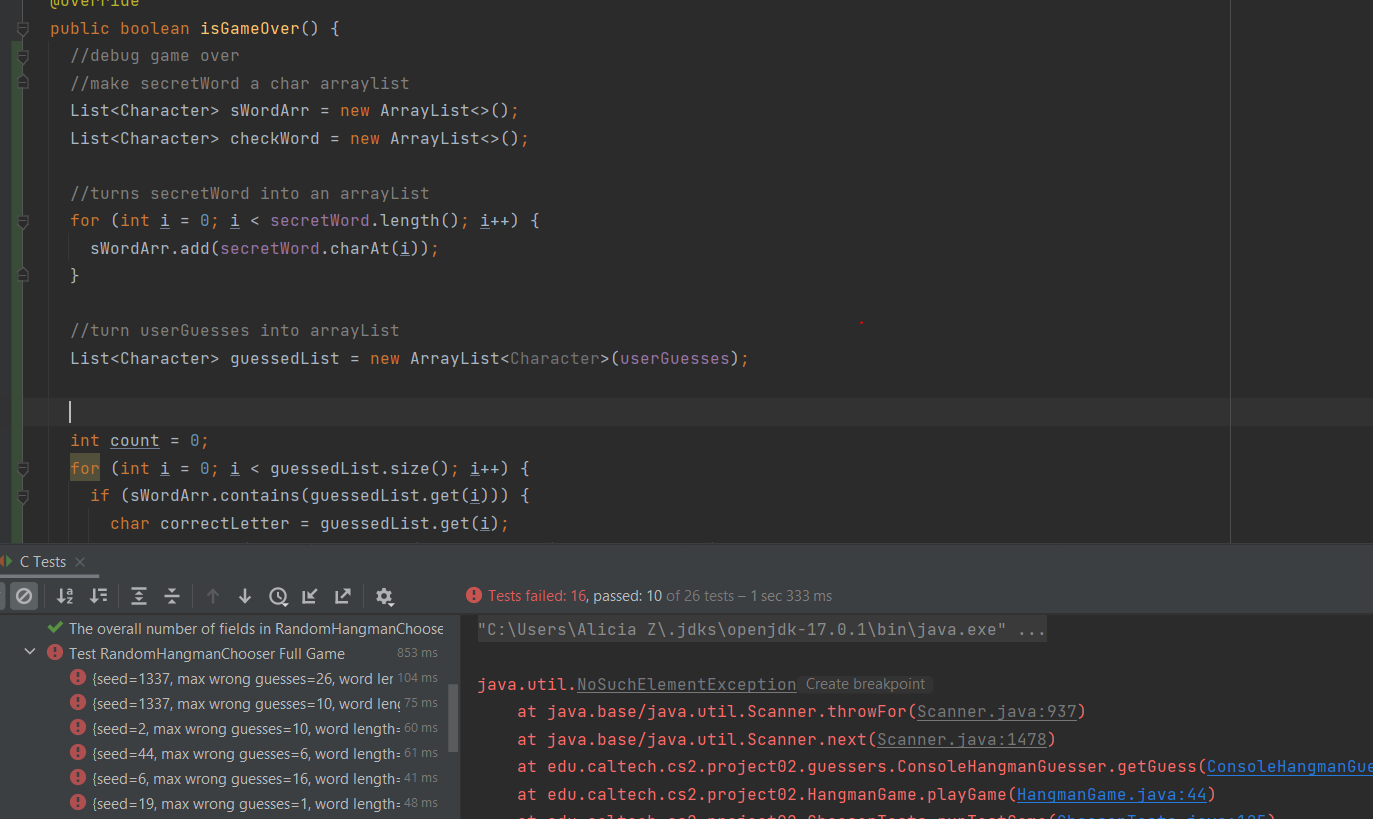The height and width of the screenshot is (819, 1373).
Task: Sort test results by duration
Action: 98,596
